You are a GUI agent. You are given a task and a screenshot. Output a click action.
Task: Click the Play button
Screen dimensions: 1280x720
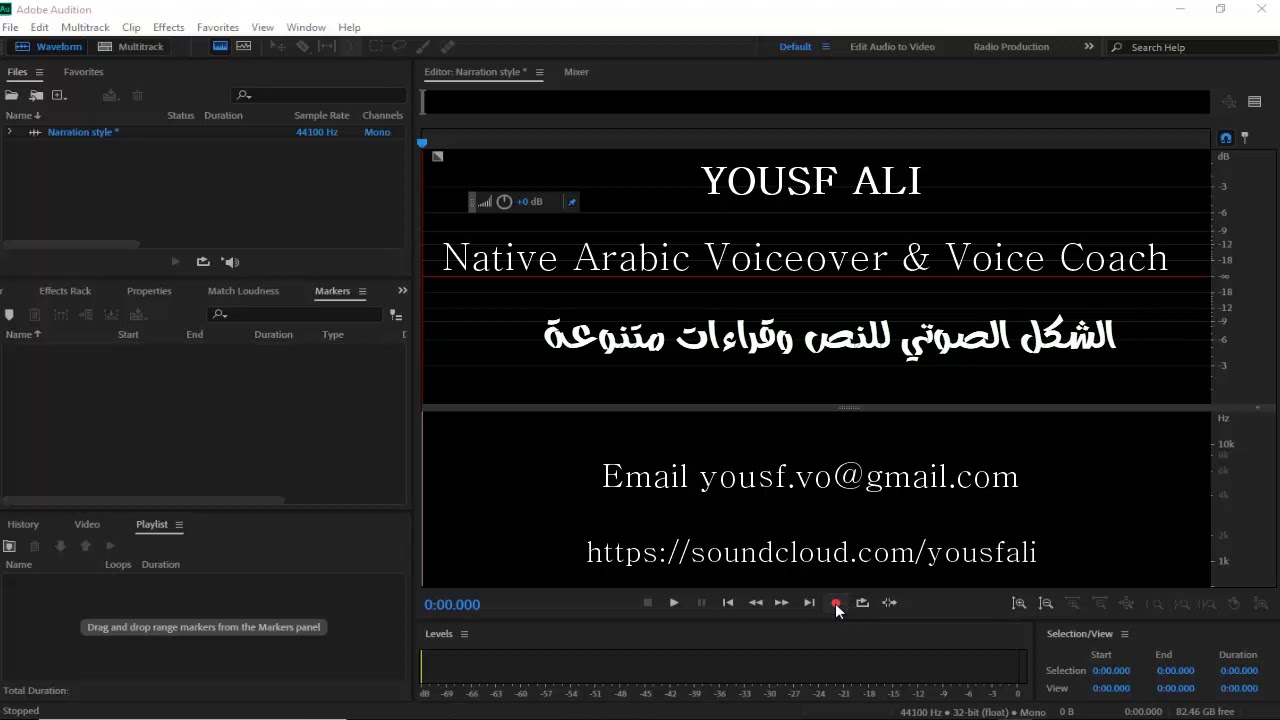tap(674, 603)
